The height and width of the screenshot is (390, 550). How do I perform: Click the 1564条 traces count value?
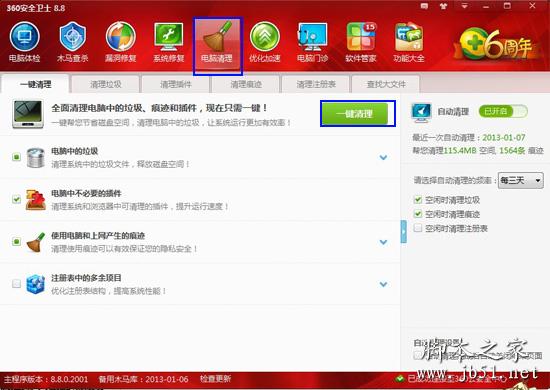tap(512, 151)
